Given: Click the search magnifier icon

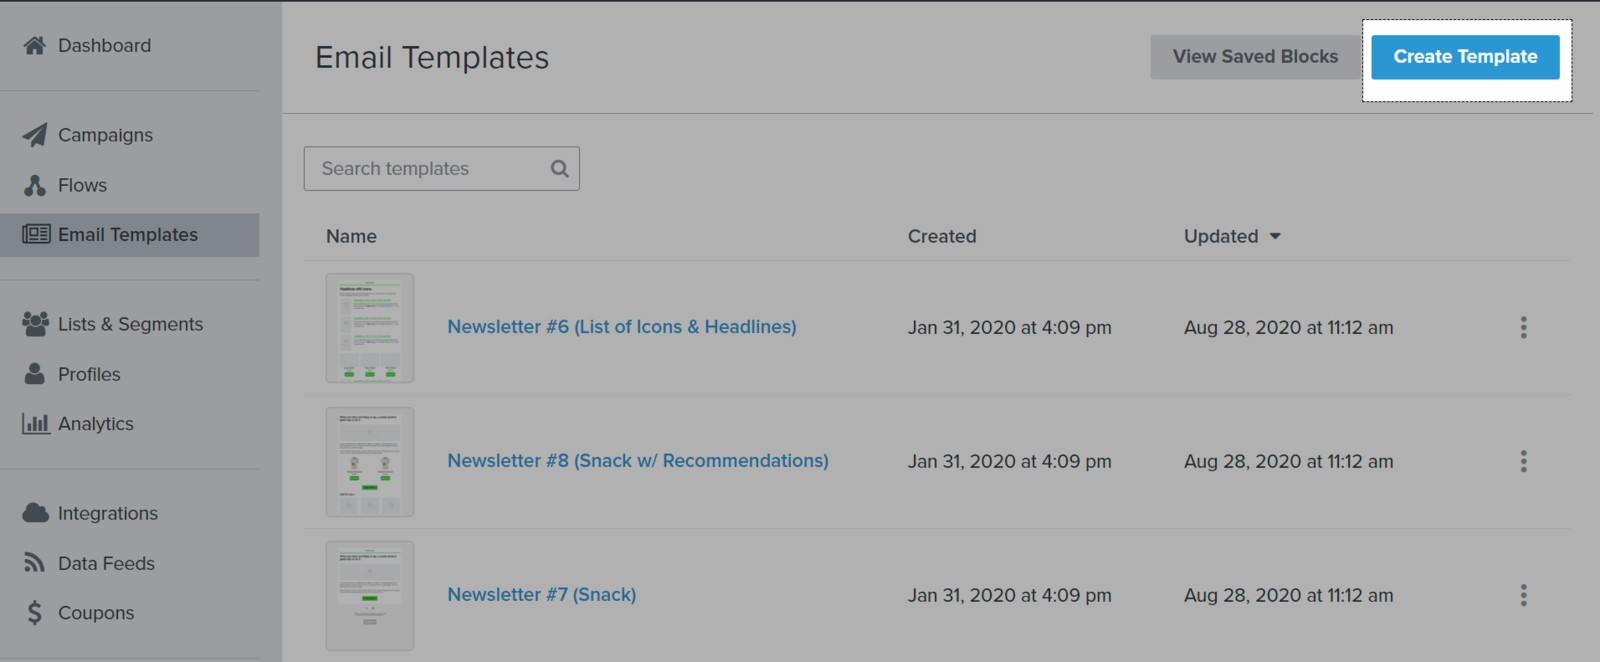Looking at the screenshot, I should tap(560, 169).
